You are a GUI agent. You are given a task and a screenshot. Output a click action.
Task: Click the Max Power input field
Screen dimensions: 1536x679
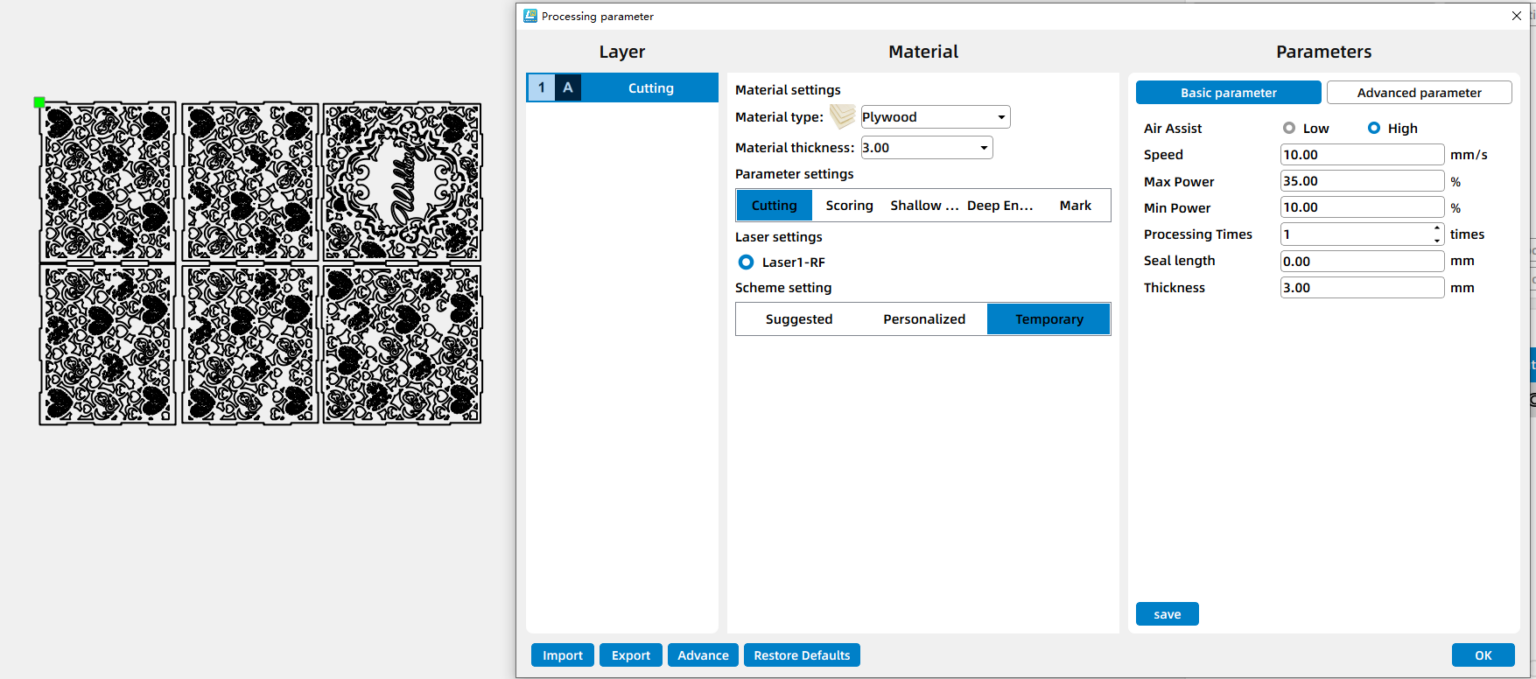pos(1361,181)
